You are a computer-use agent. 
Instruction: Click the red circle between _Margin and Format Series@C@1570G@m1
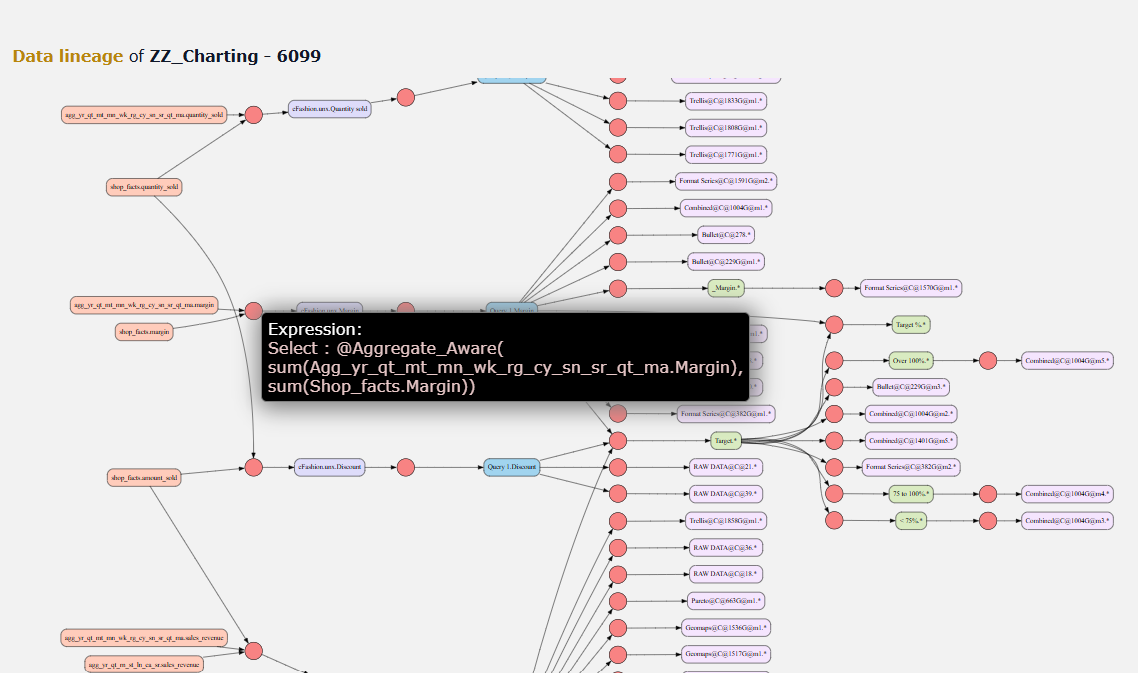834,288
